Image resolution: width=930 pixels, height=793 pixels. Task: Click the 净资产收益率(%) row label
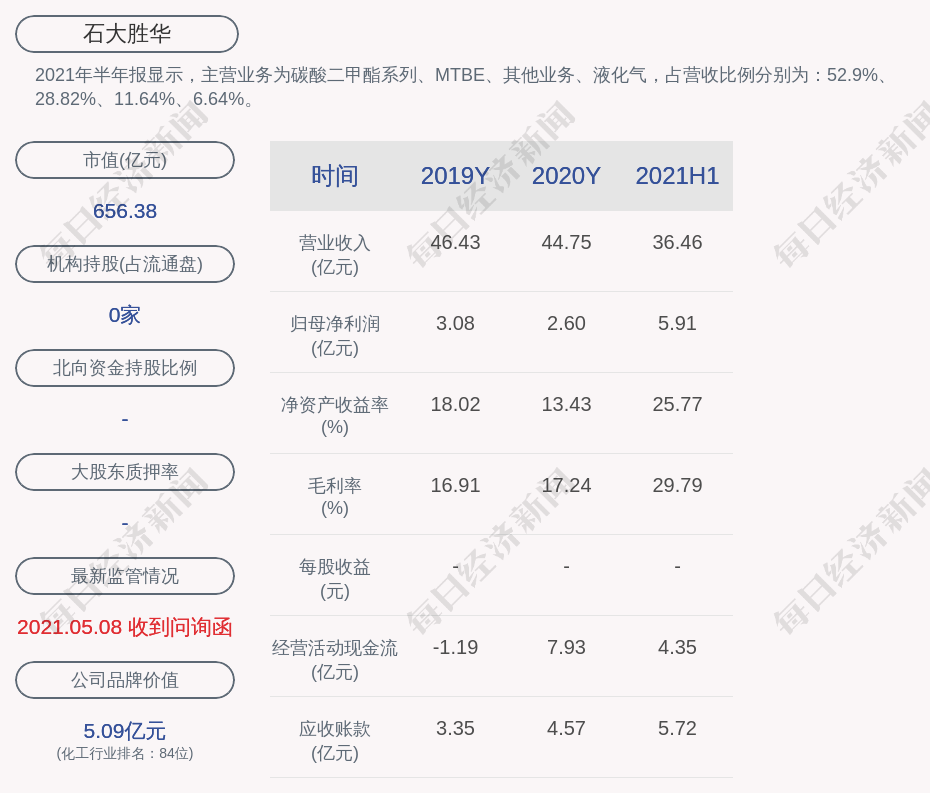pyautogui.click(x=334, y=415)
